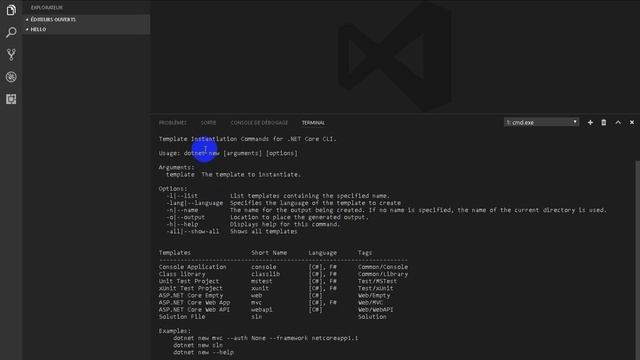The width and height of the screenshot is (640, 360).
Task: Kill the terminal with trash icon
Action: coord(604,122)
